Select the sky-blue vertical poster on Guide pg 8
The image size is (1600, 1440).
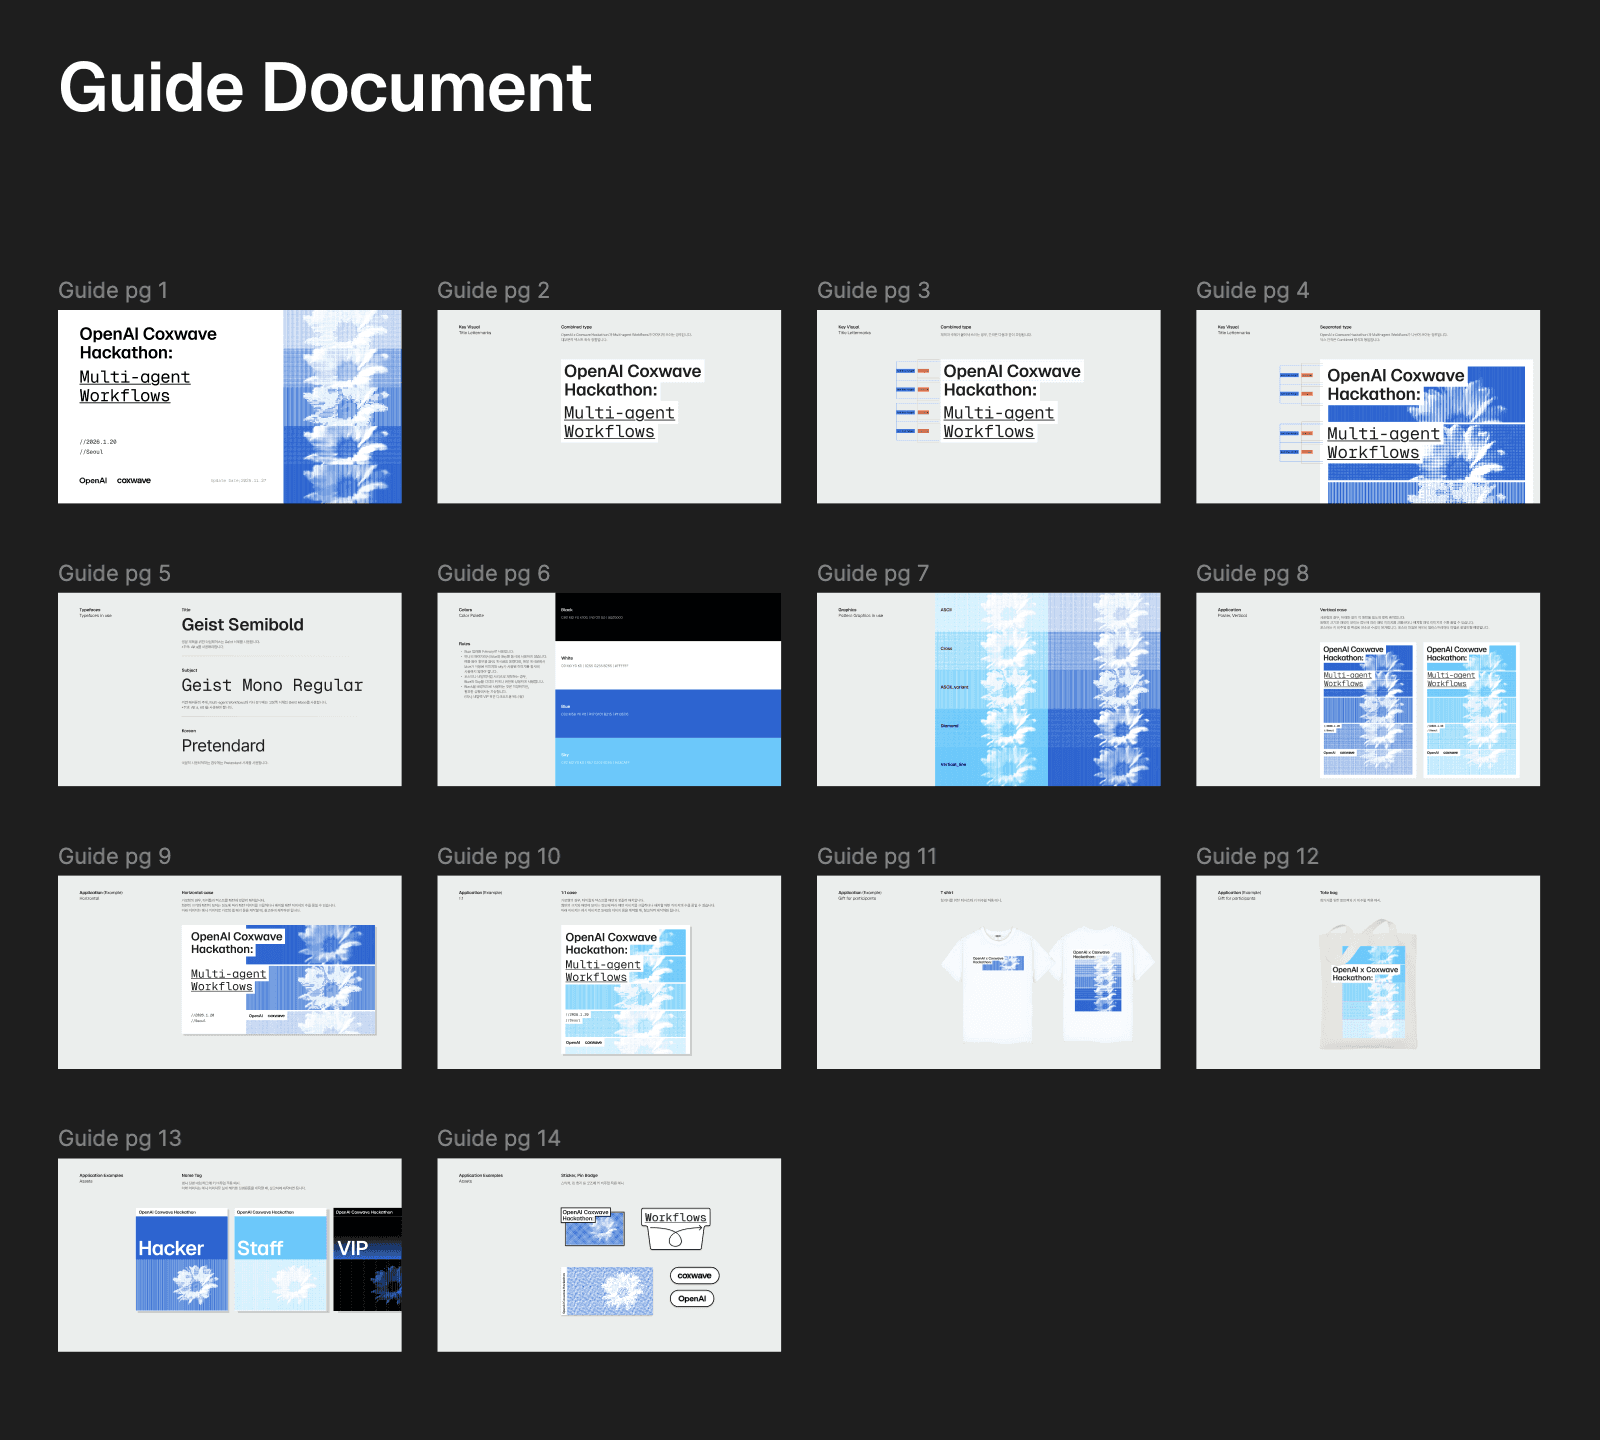coord(1471,710)
